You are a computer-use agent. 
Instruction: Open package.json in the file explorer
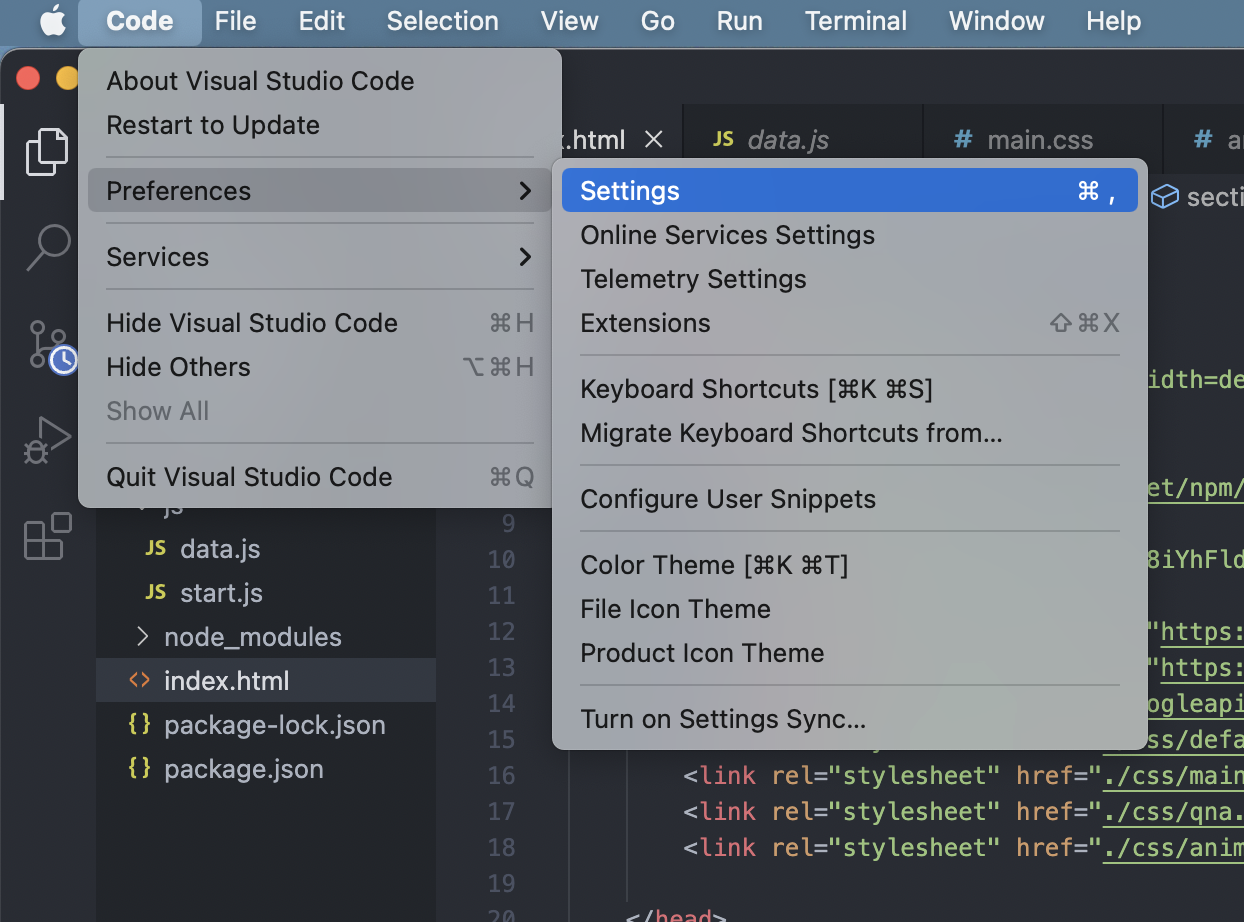243,769
